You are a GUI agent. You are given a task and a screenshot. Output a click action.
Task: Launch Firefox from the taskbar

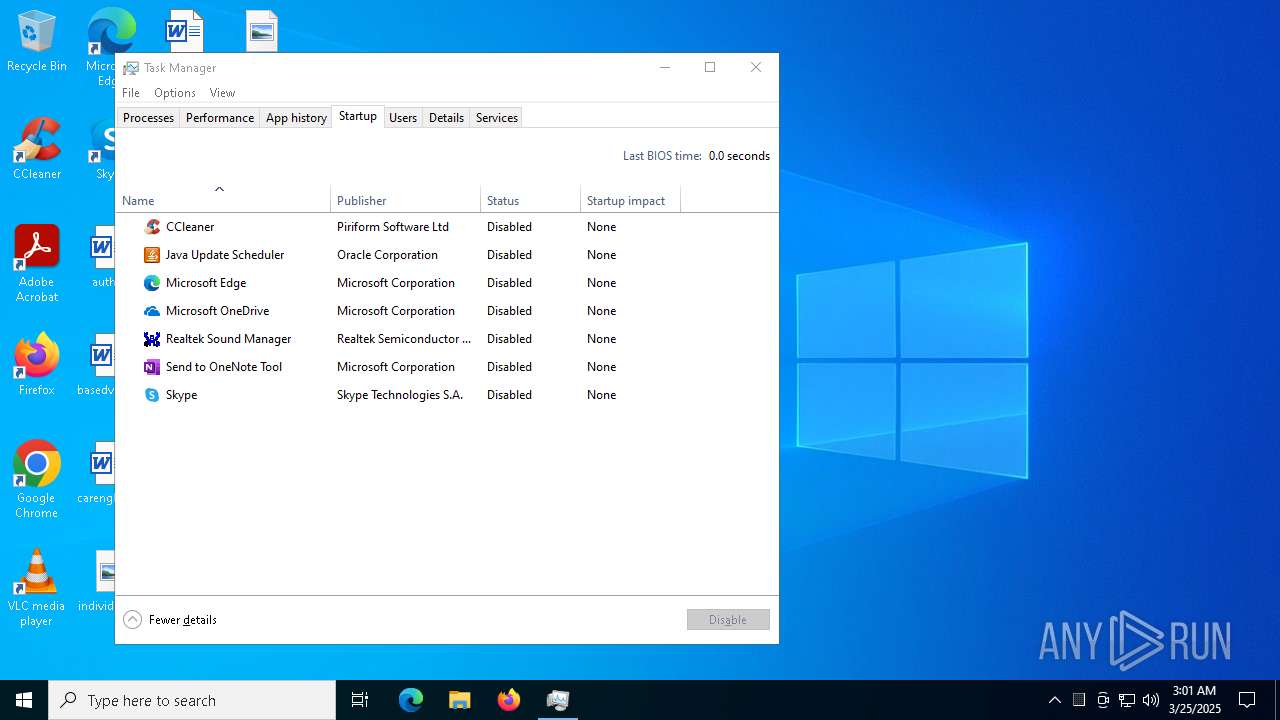tap(509, 700)
